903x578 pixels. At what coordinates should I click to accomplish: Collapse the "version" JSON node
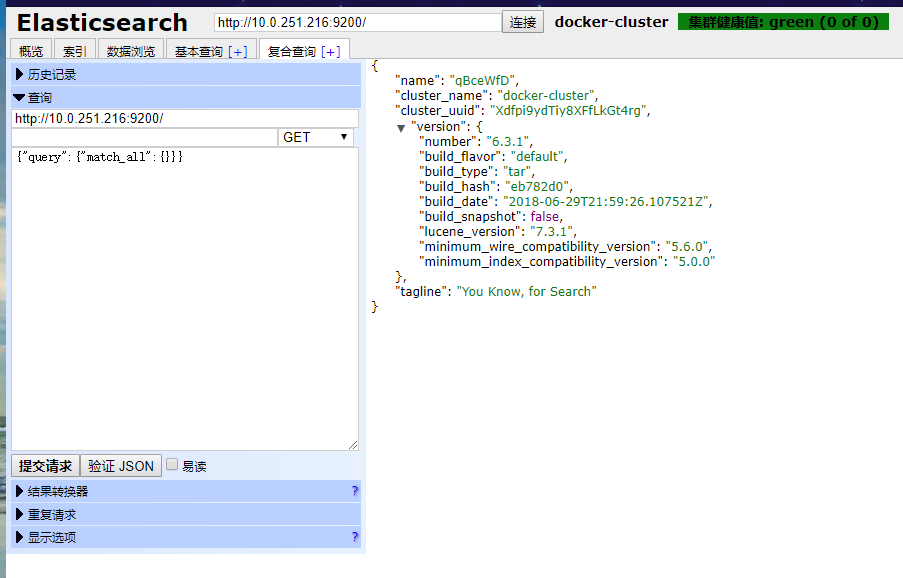(x=401, y=128)
